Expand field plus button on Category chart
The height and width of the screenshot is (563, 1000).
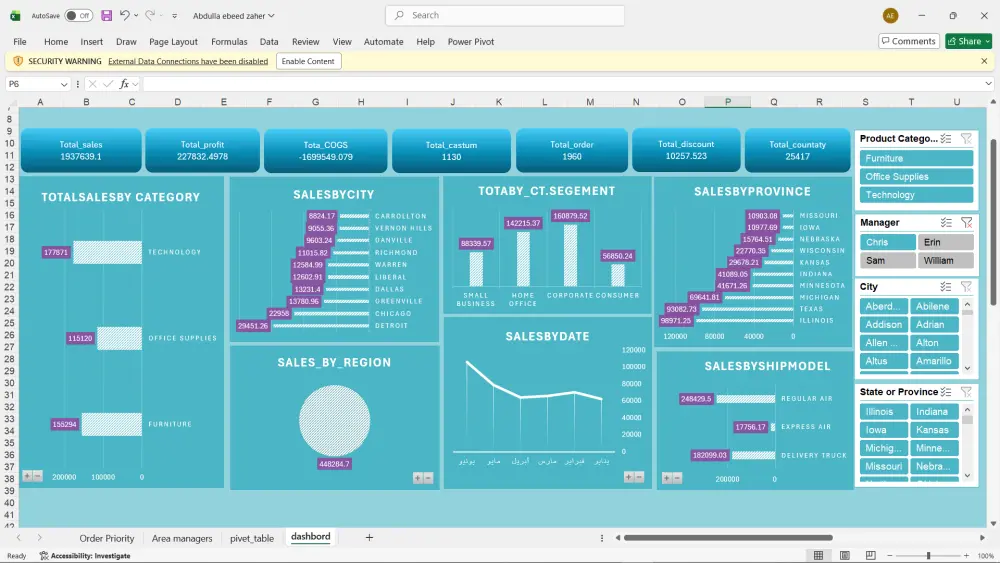pos(27,476)
